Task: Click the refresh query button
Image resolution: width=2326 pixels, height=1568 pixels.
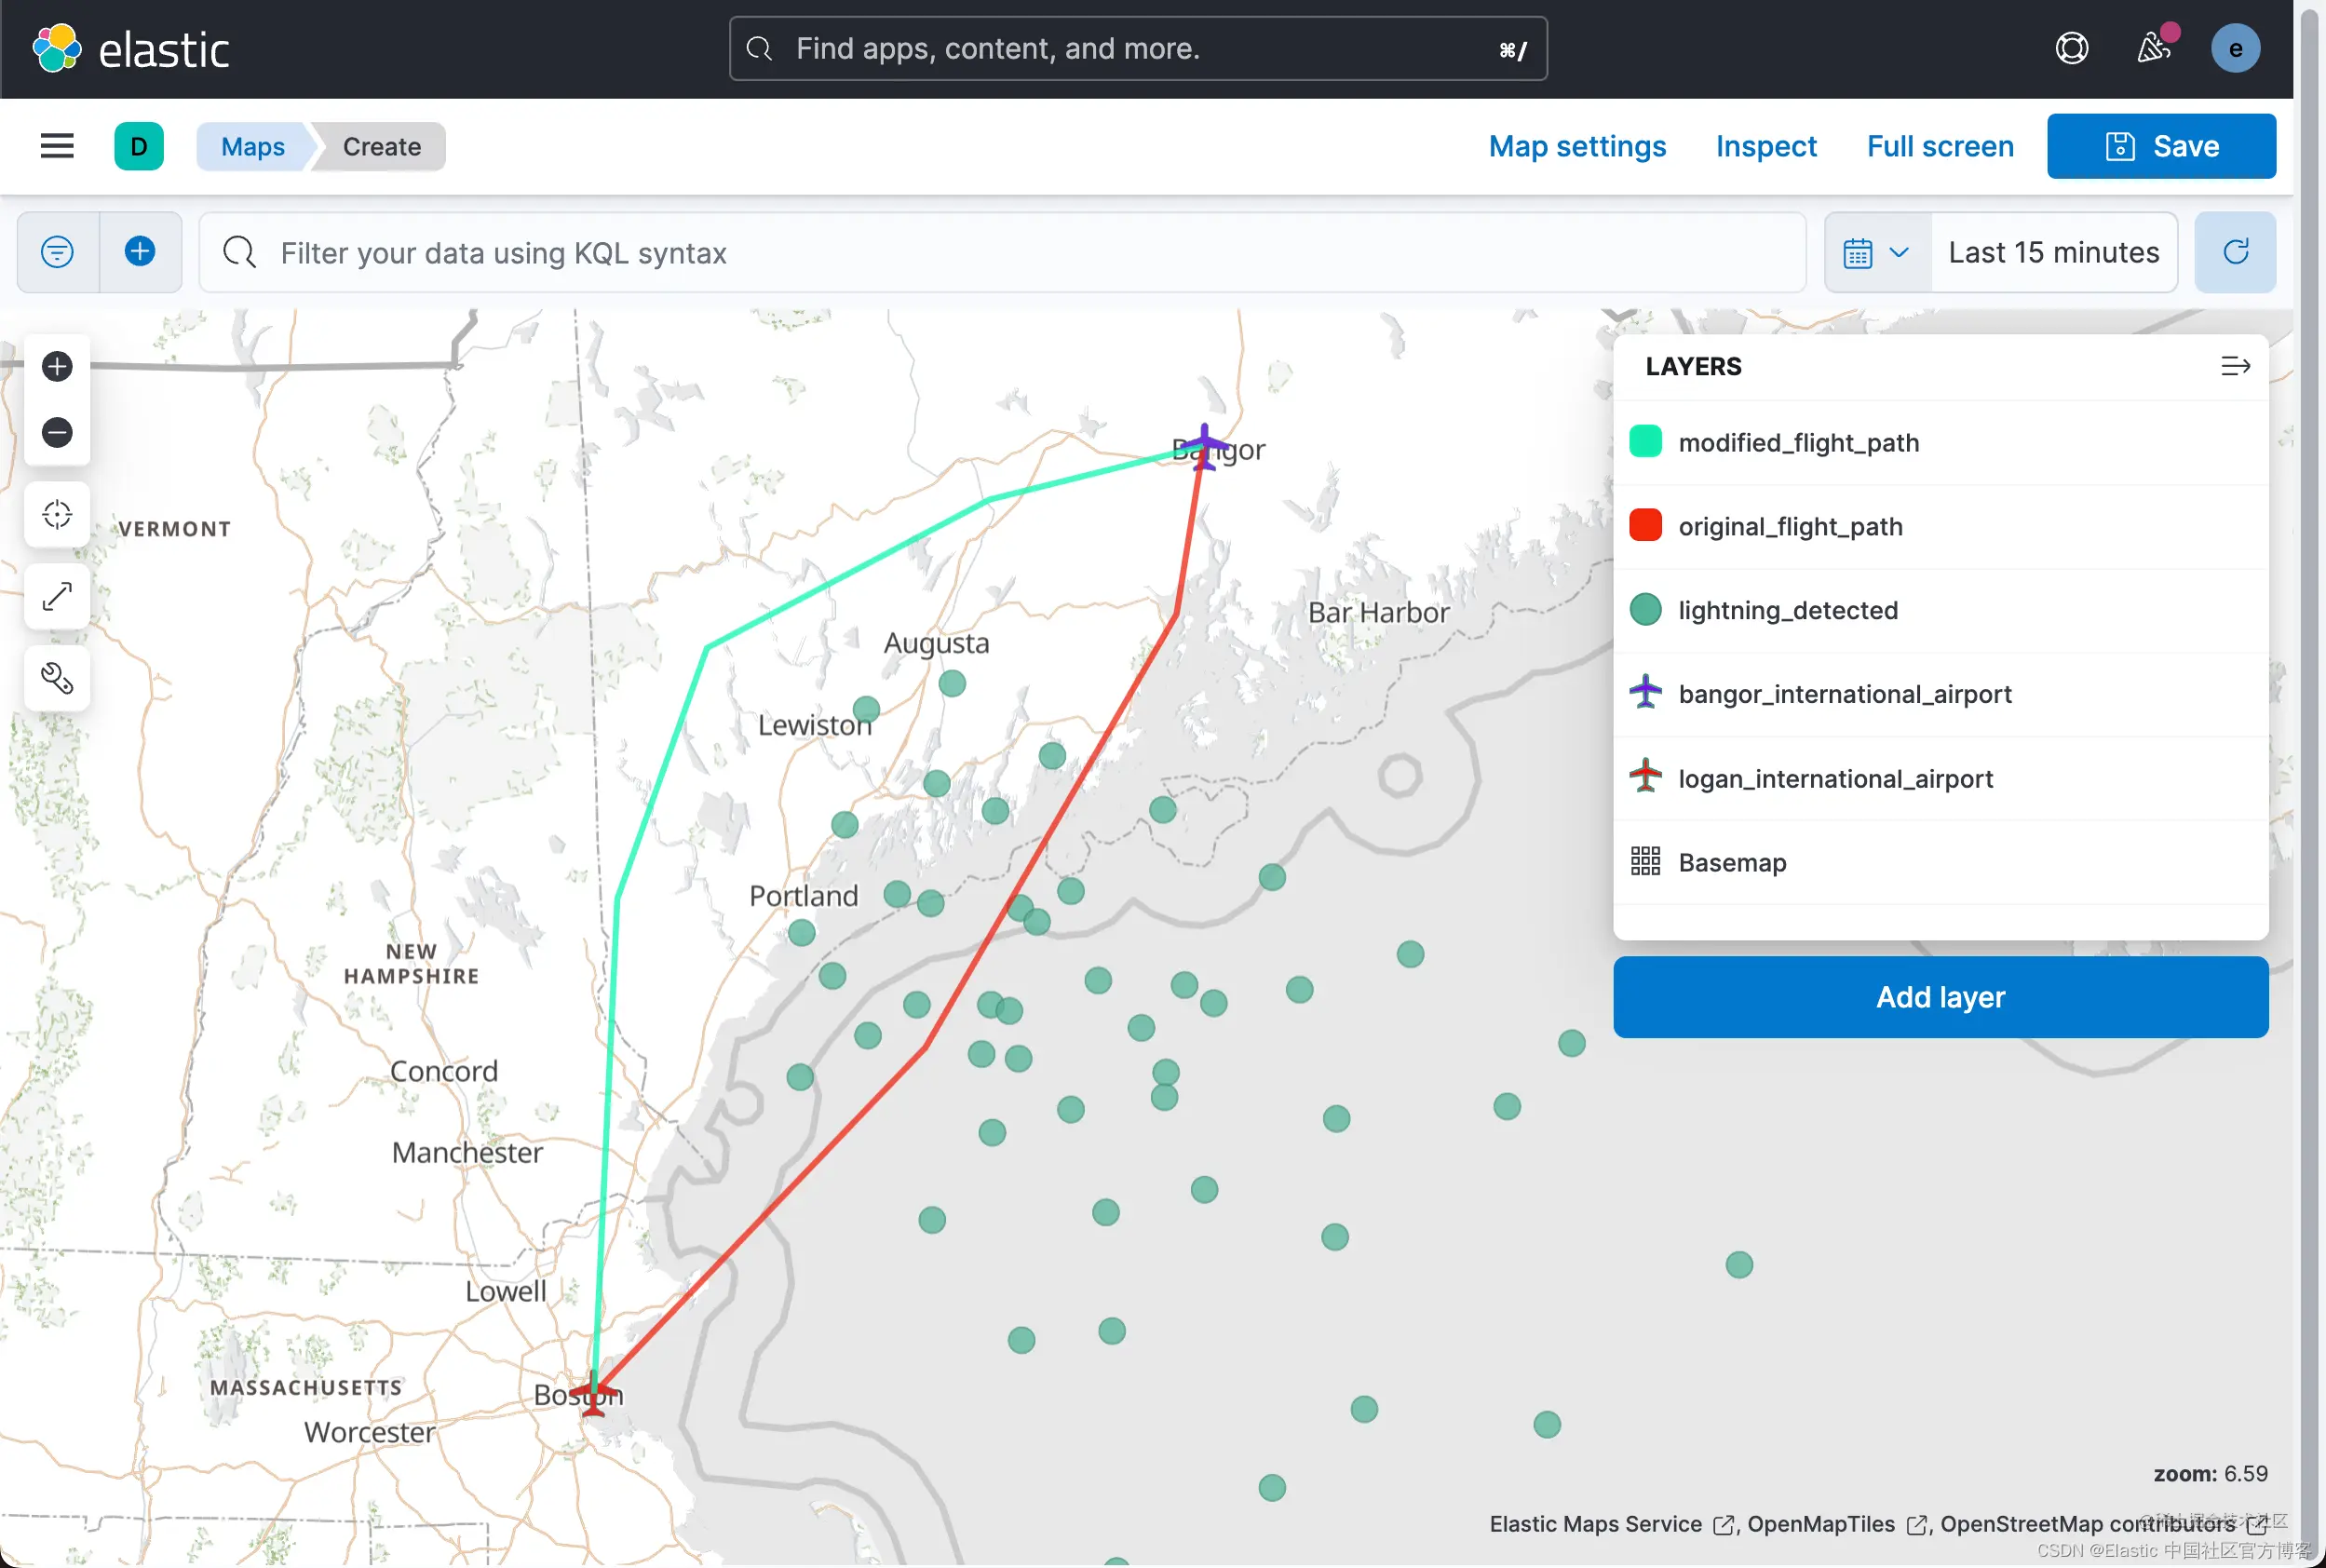Action: pos(2235,252)
